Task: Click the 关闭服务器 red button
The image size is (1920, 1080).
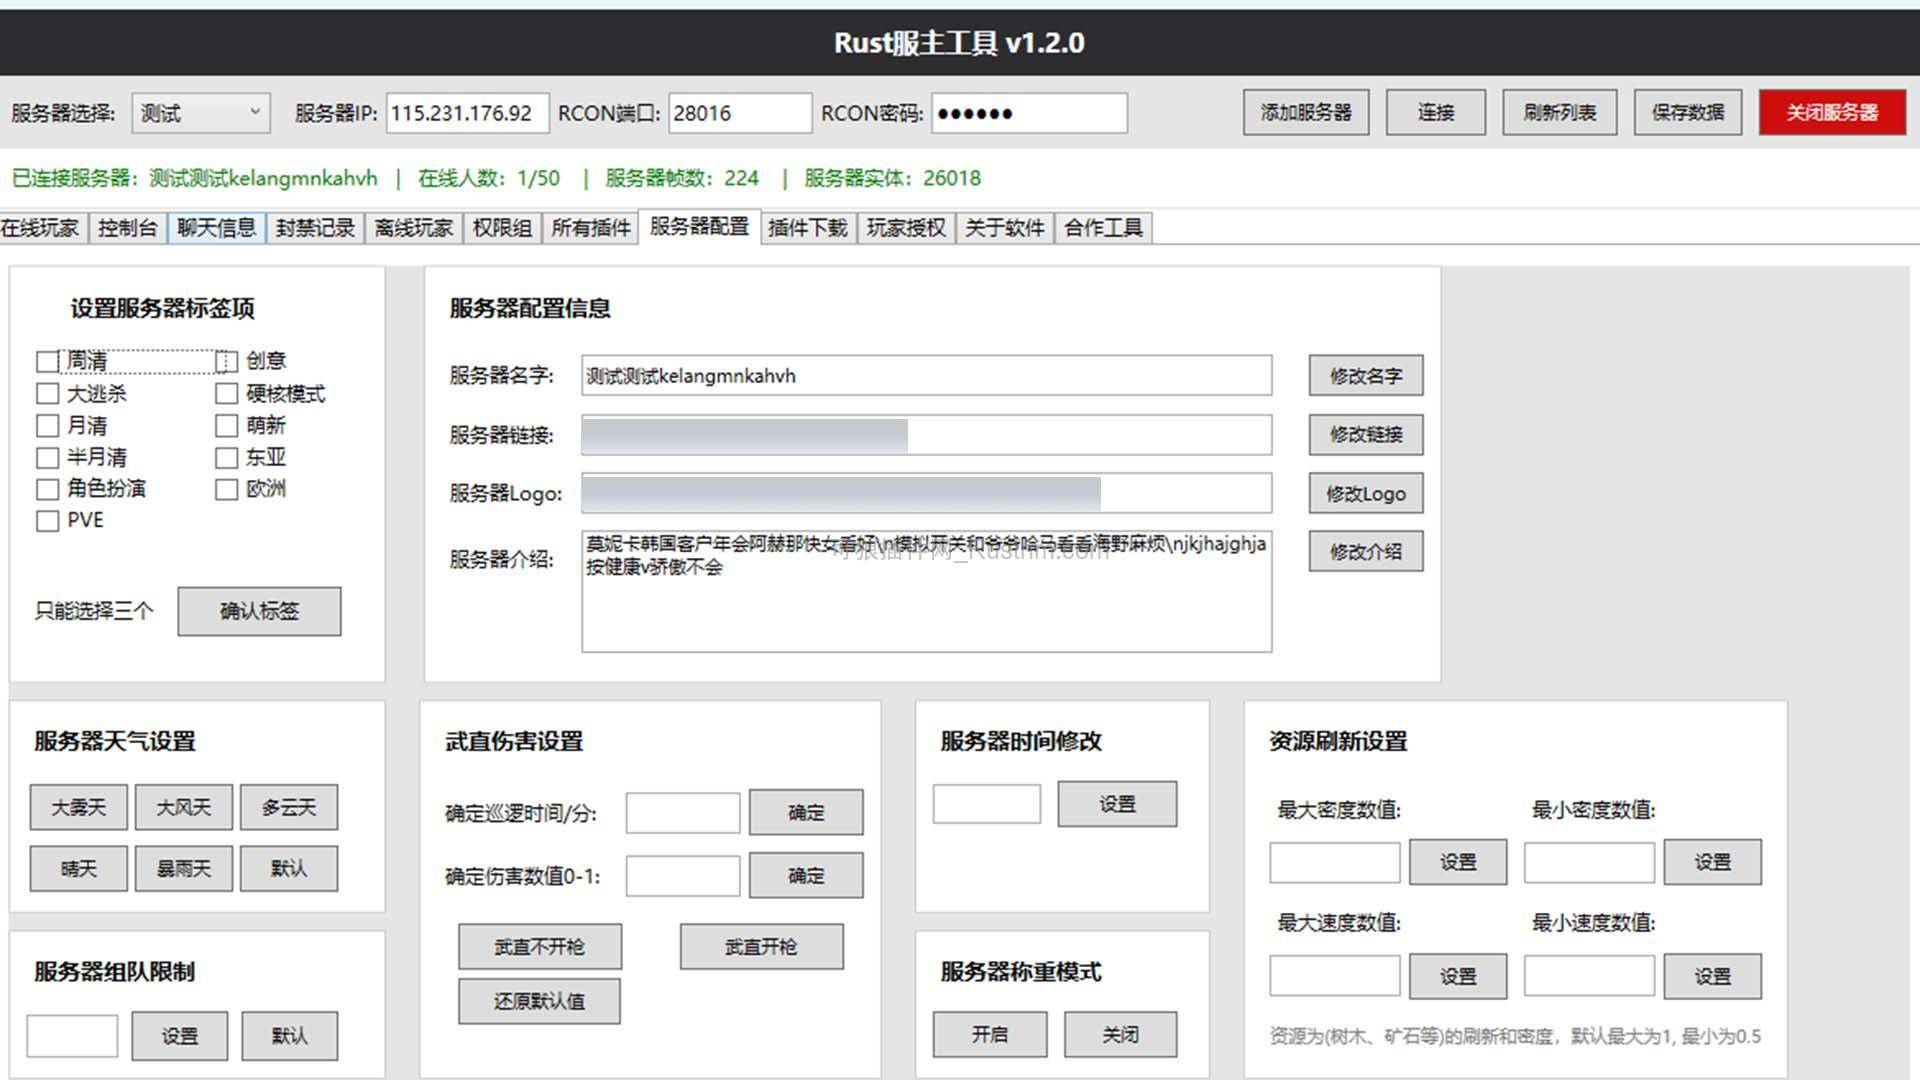Action: pyautogui.click(x=1831, y=112)
